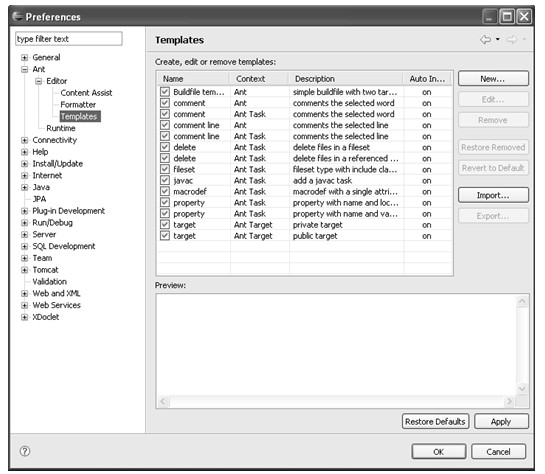Select Content Assist preference page

pyautogui.click(x=86, y=93)
